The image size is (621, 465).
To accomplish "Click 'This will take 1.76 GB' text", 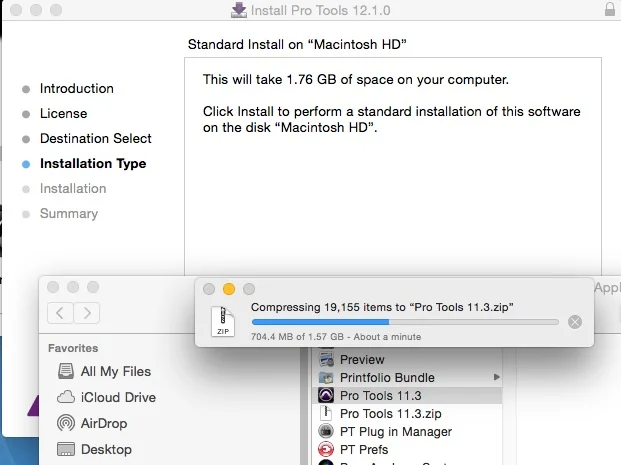I will pos(356,80).
